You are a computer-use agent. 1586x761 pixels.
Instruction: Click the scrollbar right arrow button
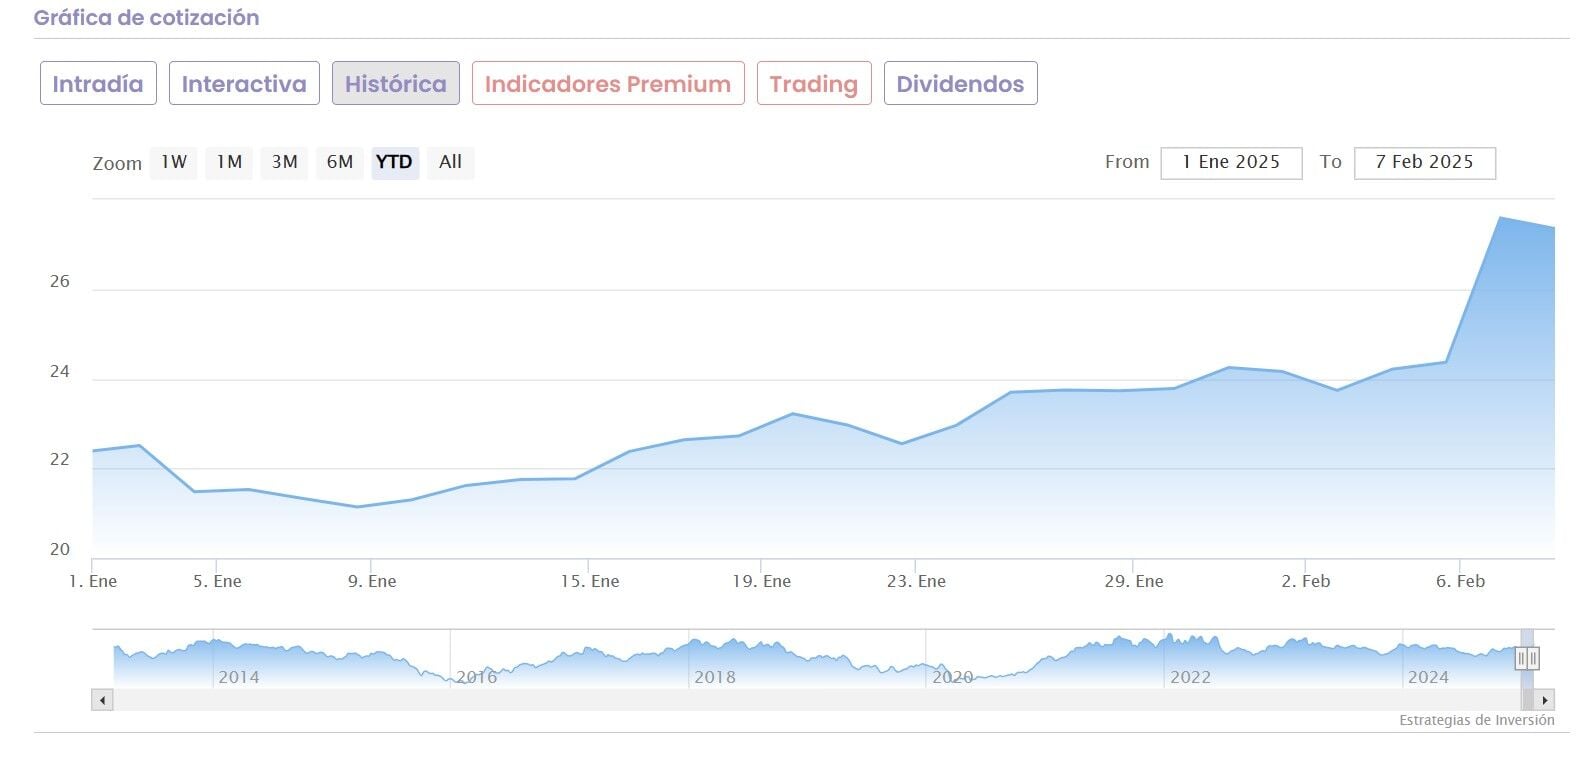tap(1545, 700)
